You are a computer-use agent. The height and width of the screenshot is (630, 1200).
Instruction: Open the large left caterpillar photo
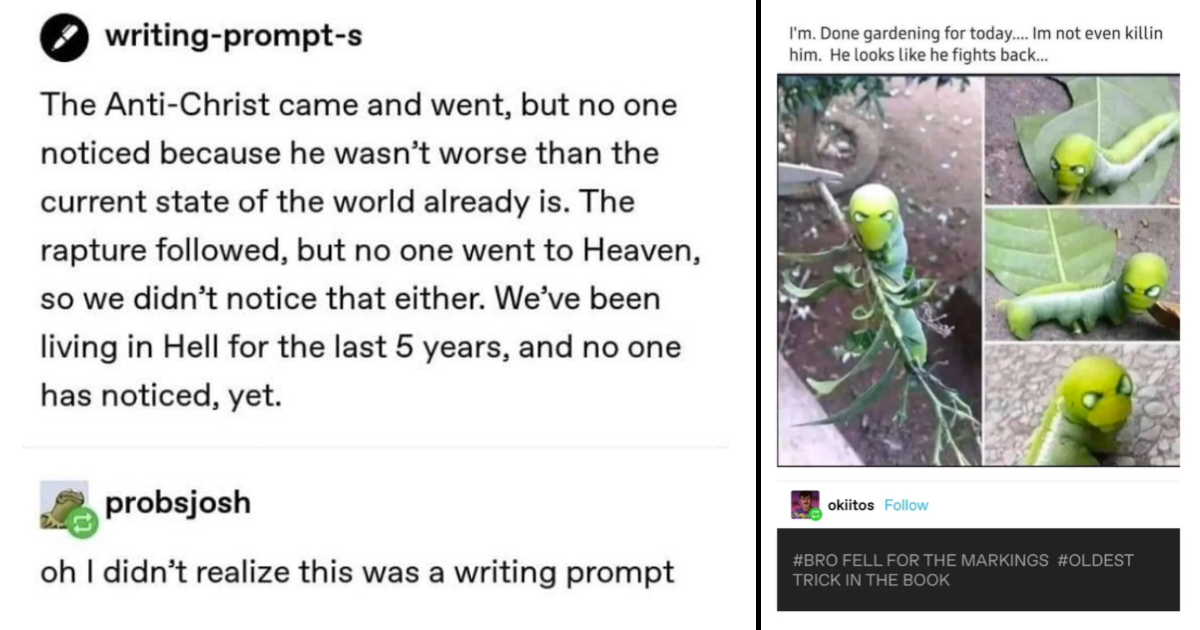click(x=880, y=270)
